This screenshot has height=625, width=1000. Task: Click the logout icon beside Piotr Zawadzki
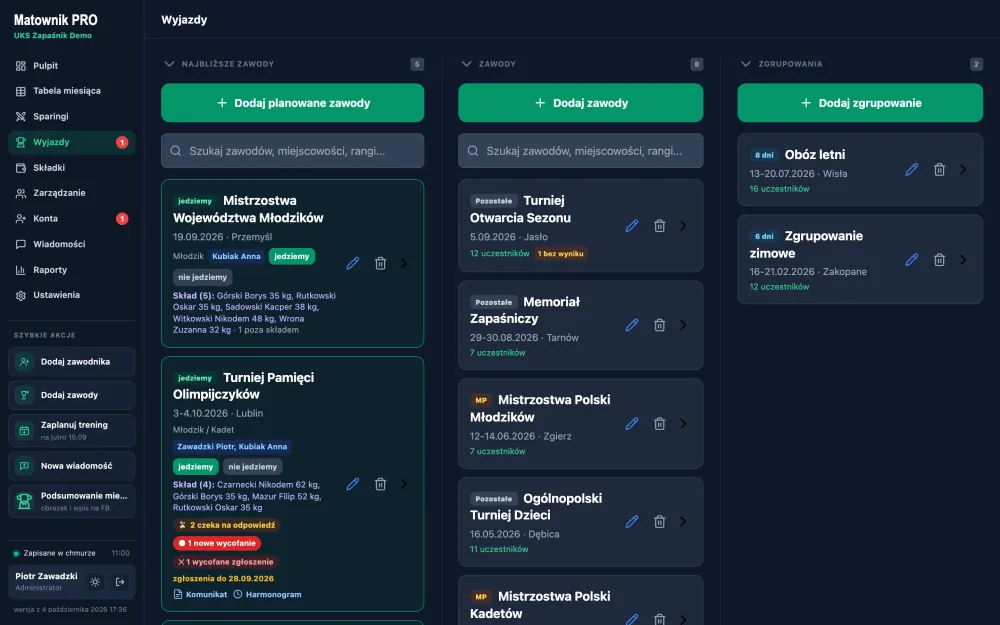tap(120, 582)
